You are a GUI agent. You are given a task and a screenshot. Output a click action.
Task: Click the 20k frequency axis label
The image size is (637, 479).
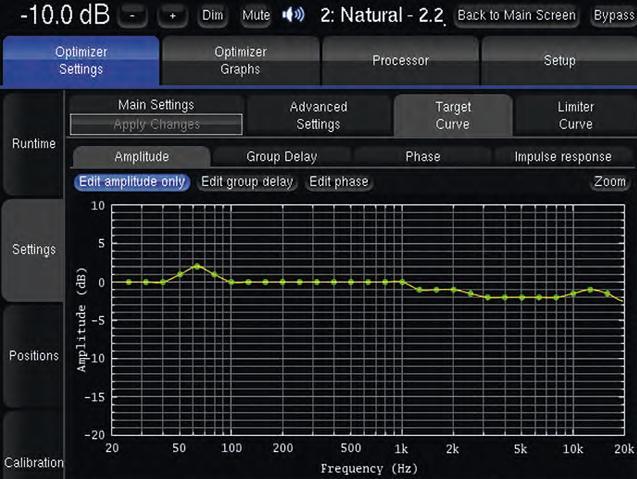(624, 449)
